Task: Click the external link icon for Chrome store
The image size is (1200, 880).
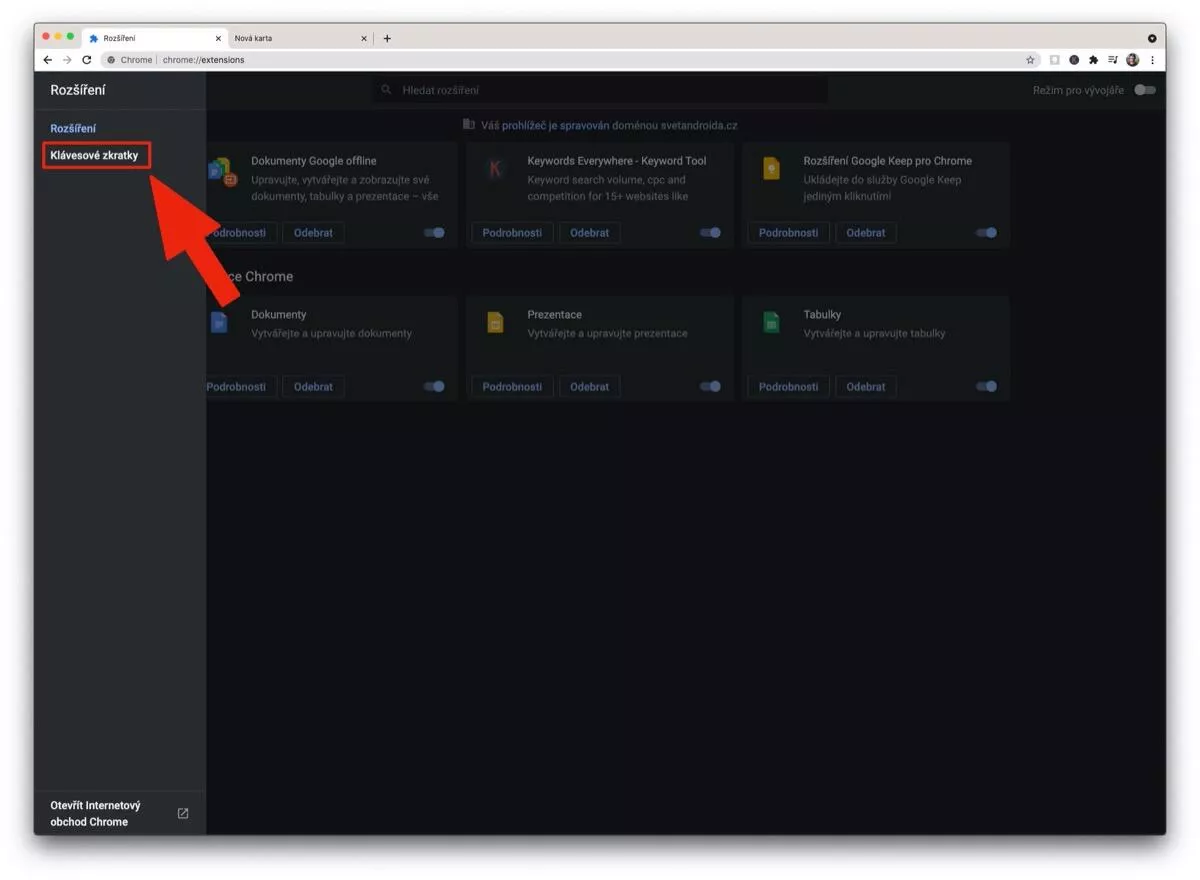Action: click(x=183, y=813)
